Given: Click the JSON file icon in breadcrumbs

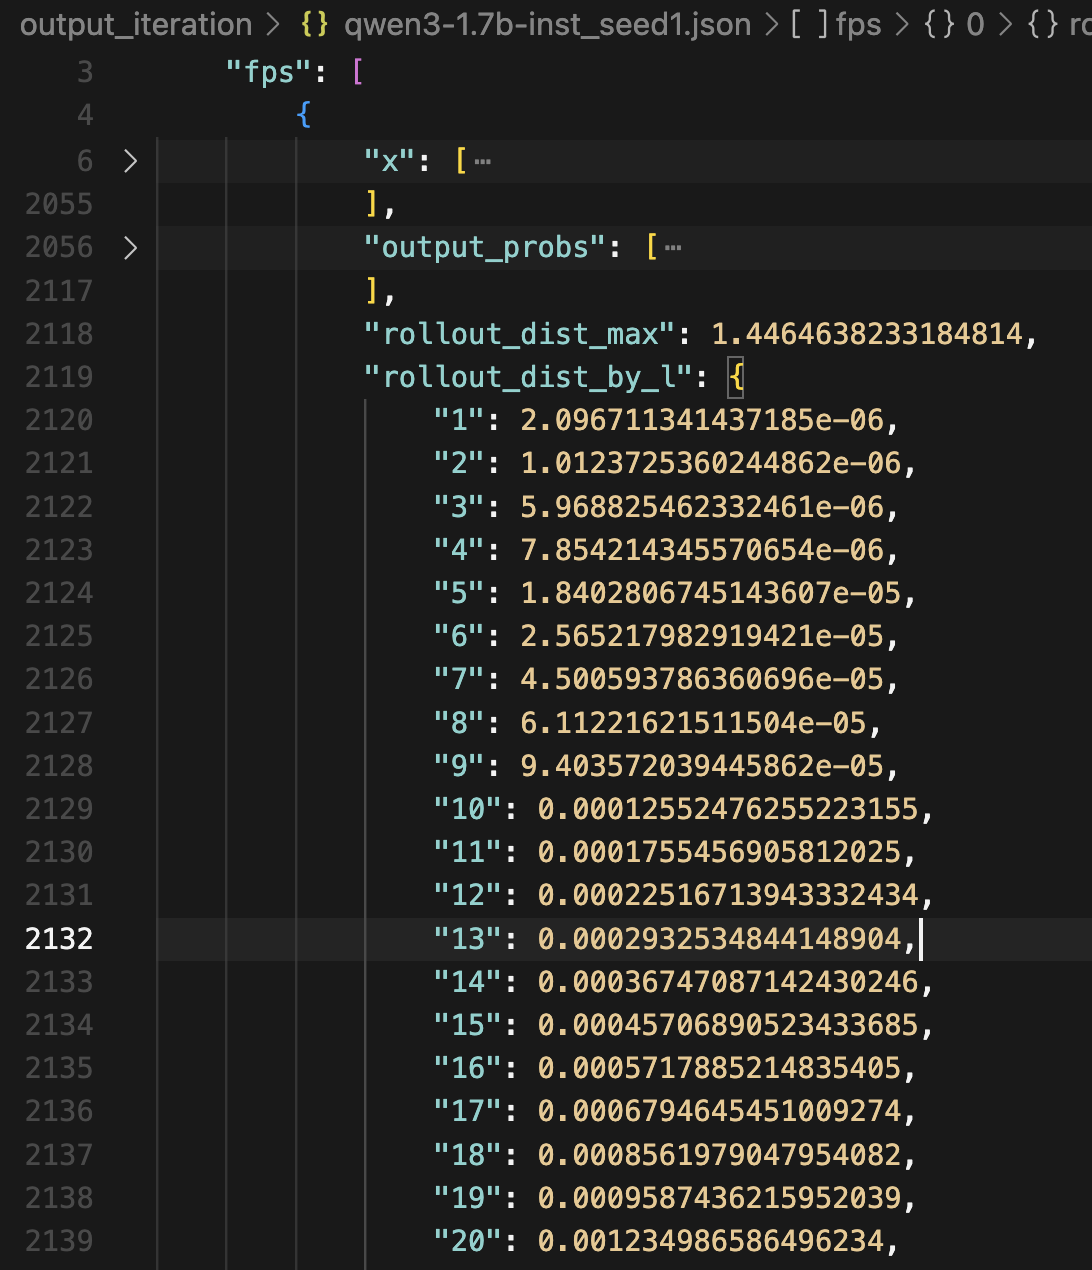Looking at the screenshot, I should click(x=314, y=25).
